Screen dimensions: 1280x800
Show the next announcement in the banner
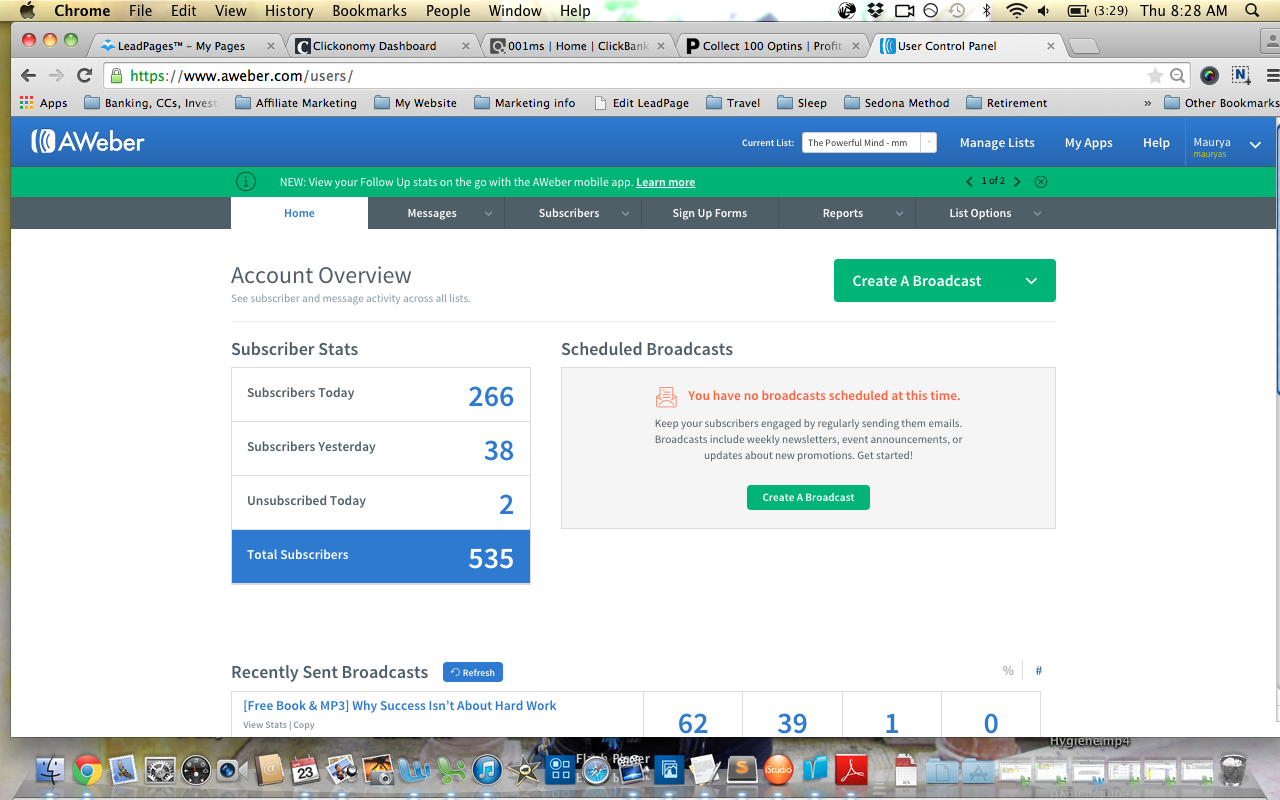(1017, 181)
